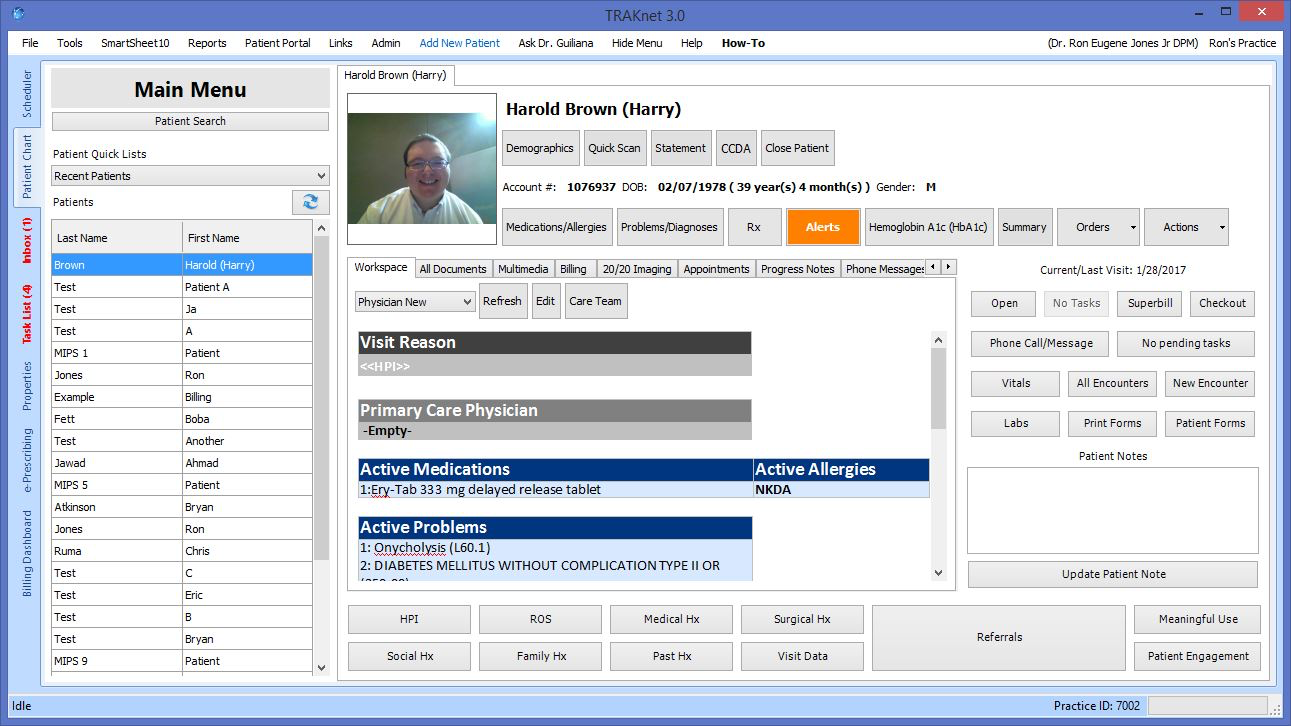Click the Care Team button

coord(595,301)
